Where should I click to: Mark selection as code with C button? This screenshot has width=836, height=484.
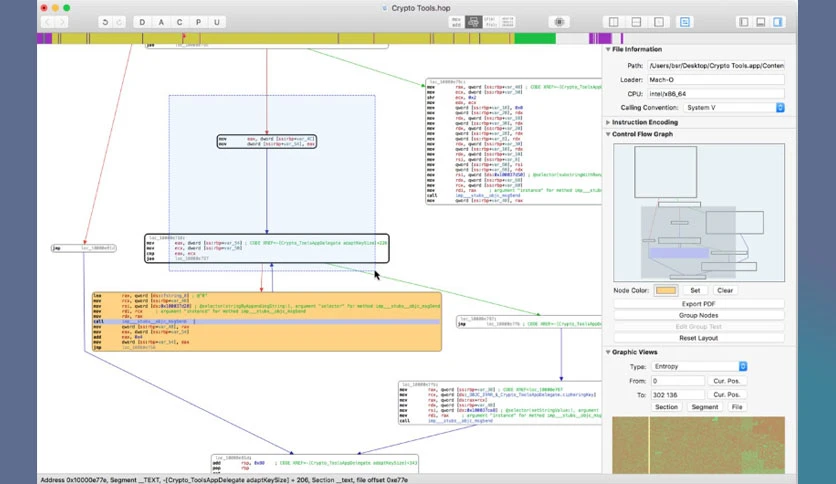pyautogui.click(x=180, y=22)
